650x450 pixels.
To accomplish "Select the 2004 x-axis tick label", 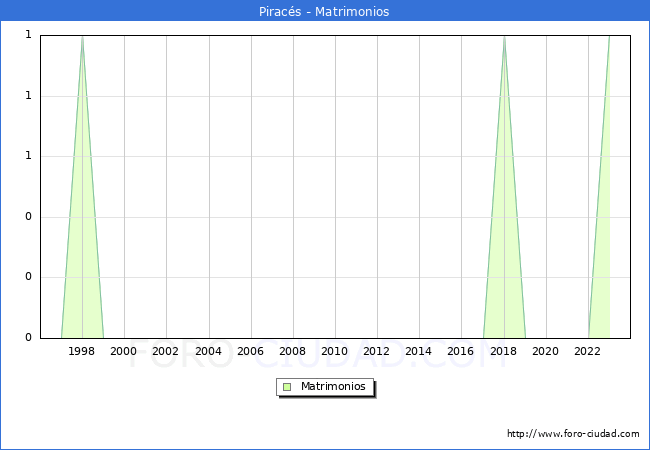I will point(208,351).
